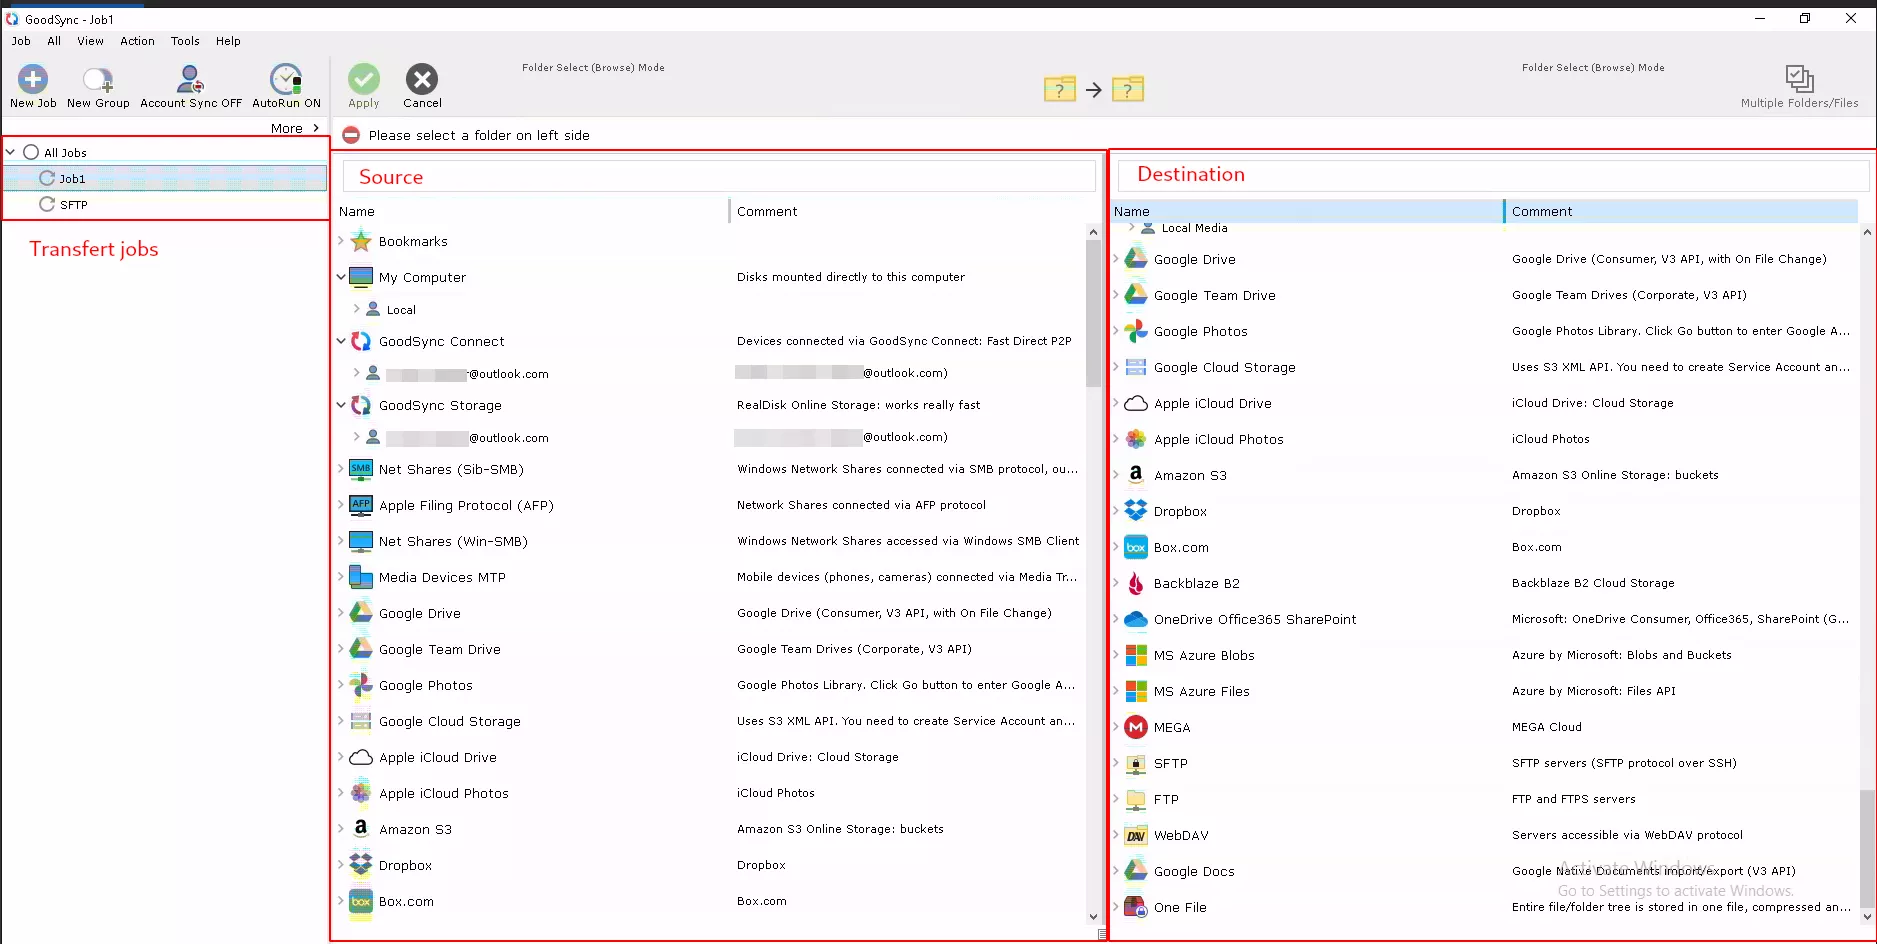Click Destination path input field
1877x944 pixels.
1493,174
